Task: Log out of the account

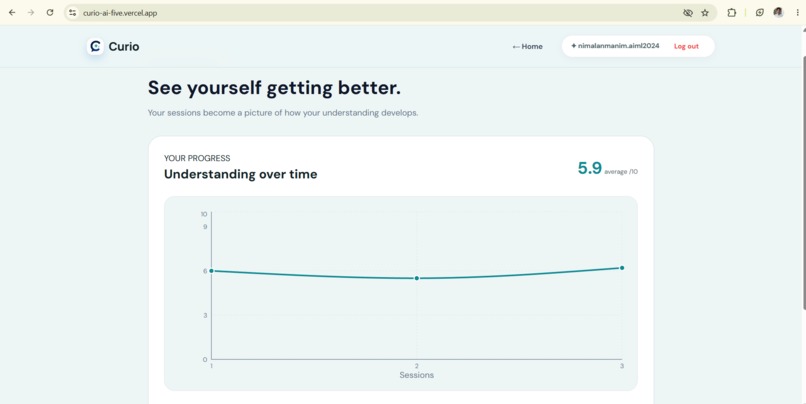Action: click(686, 46)
